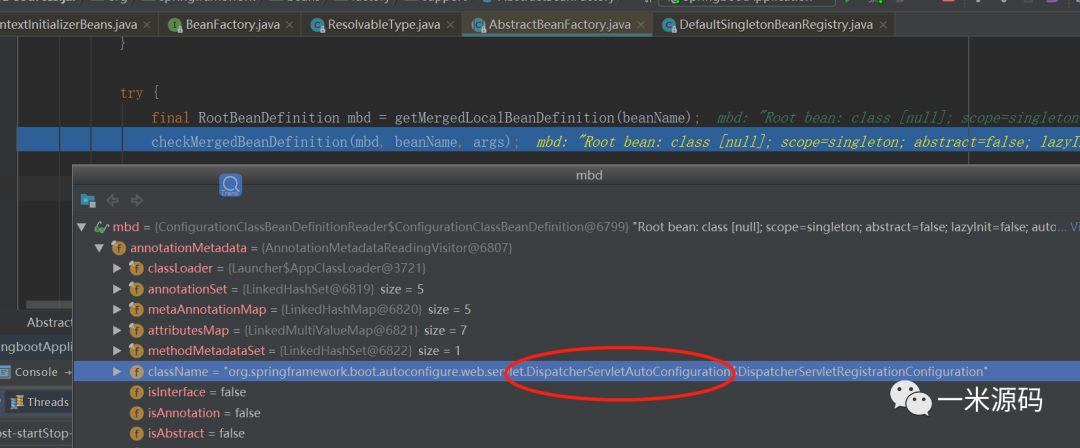Collapse the annotationMetadata node
1080x448 pixels.
(x=101, y=247)
